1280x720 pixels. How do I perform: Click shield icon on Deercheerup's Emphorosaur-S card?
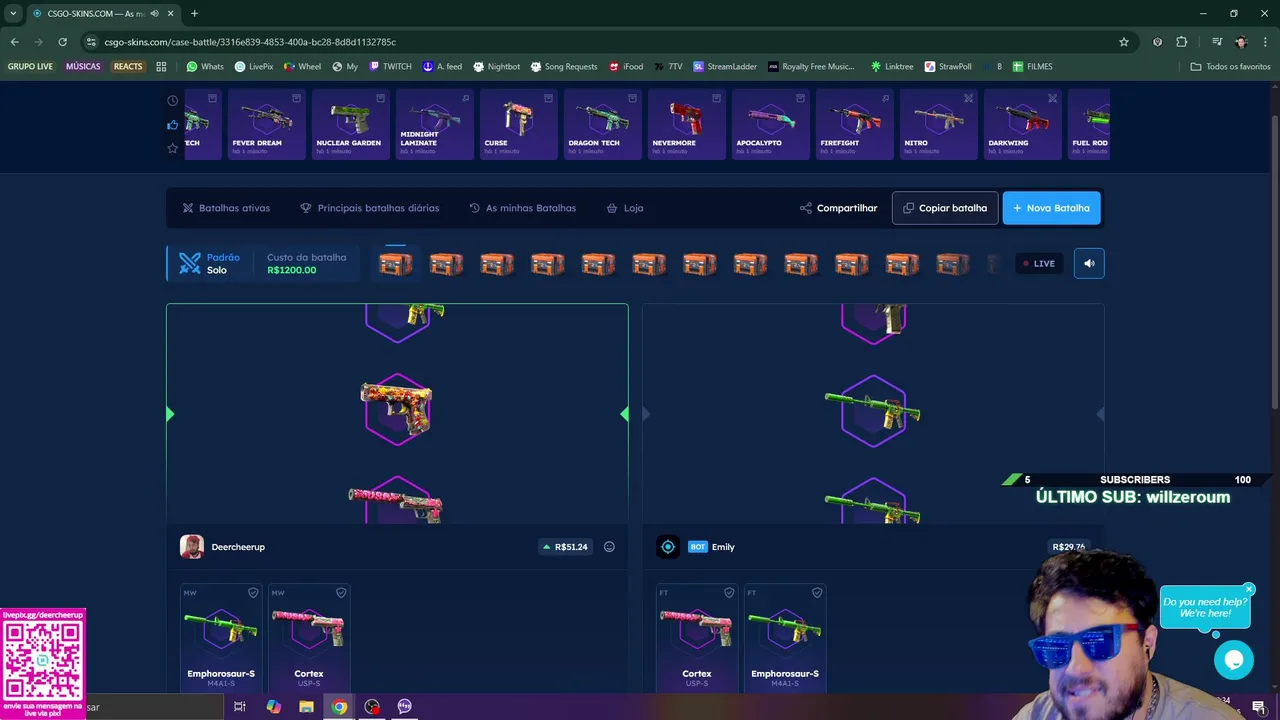coord(253,593)
